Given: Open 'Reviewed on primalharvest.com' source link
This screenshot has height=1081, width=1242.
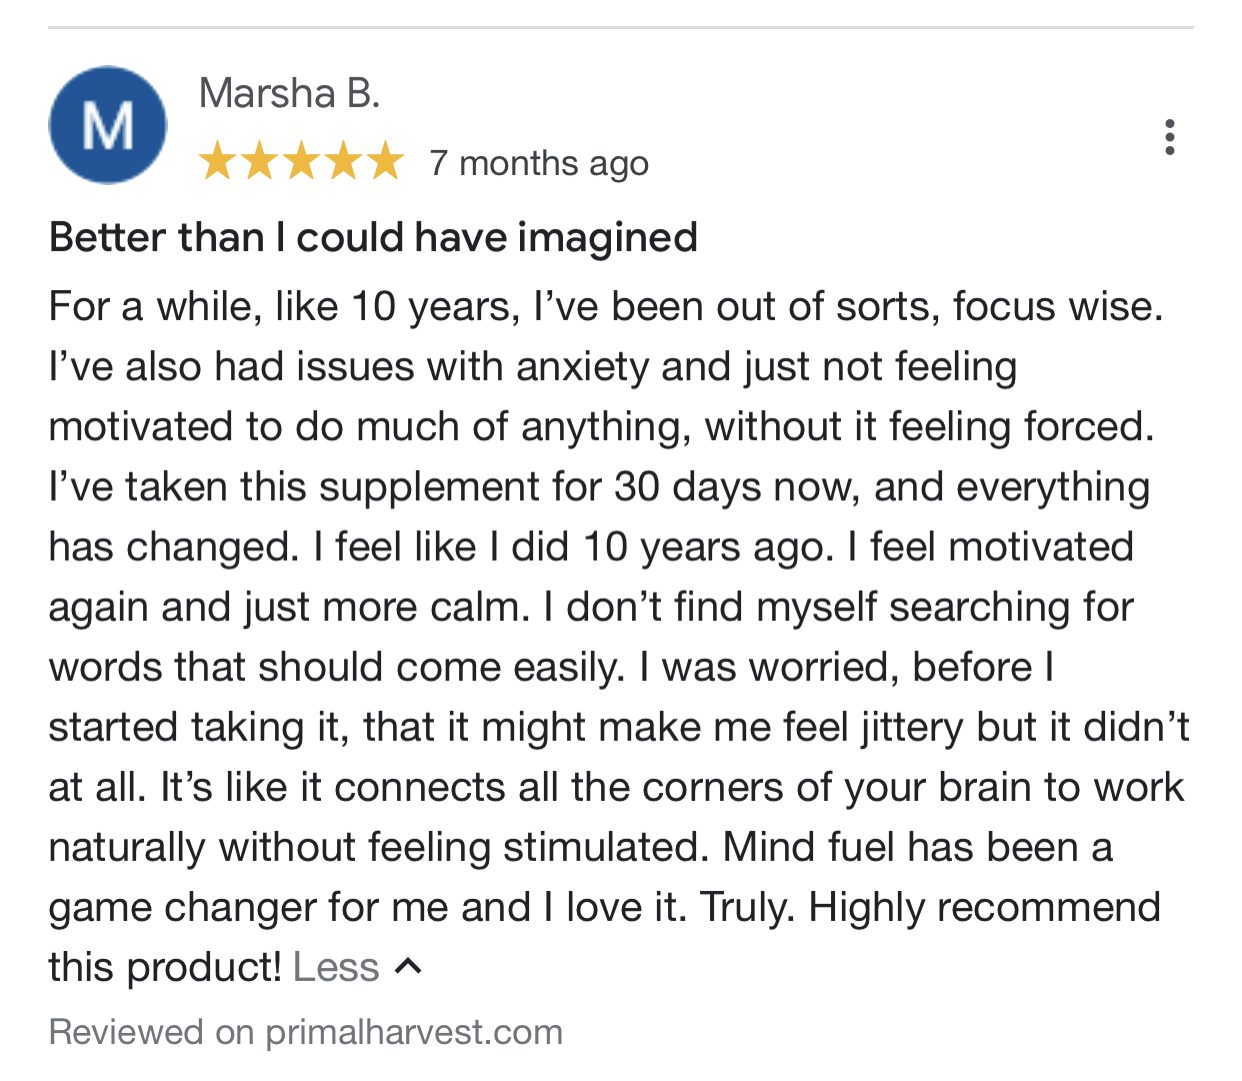Looking at the screenshot, I should point(305,1031).
